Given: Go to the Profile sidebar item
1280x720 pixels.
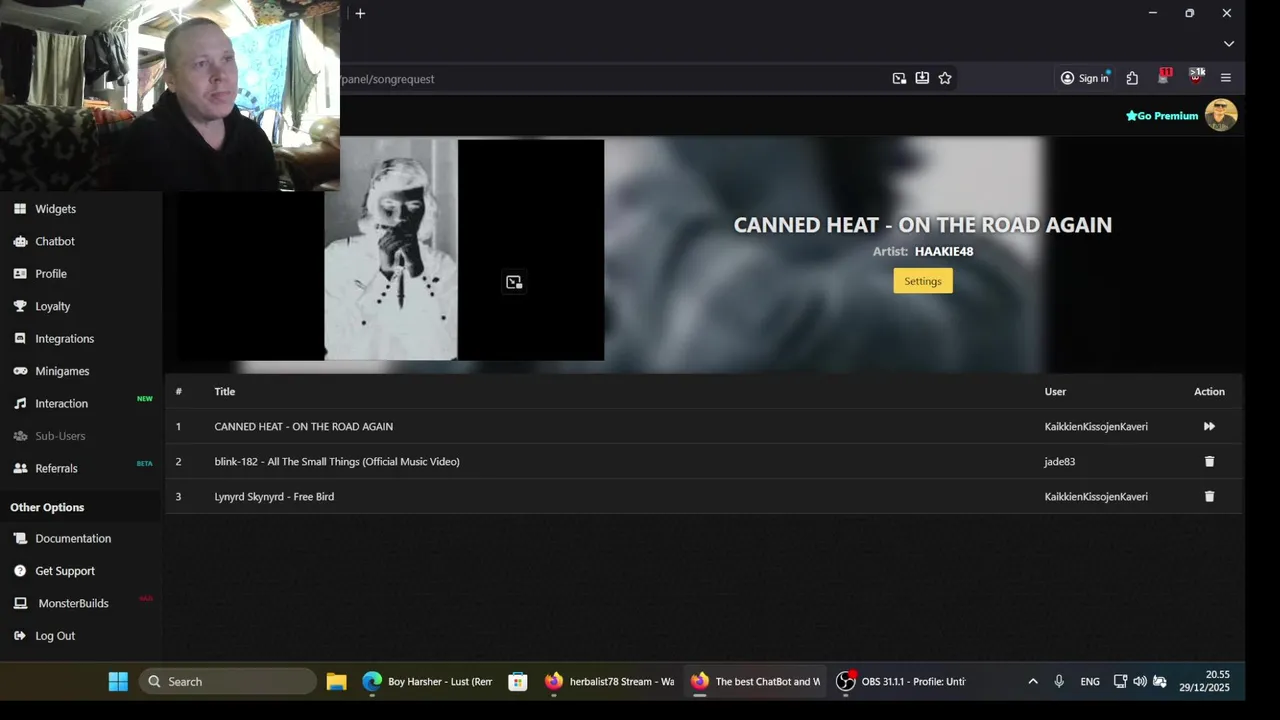Looking at the screenshot, I should 51,274.
